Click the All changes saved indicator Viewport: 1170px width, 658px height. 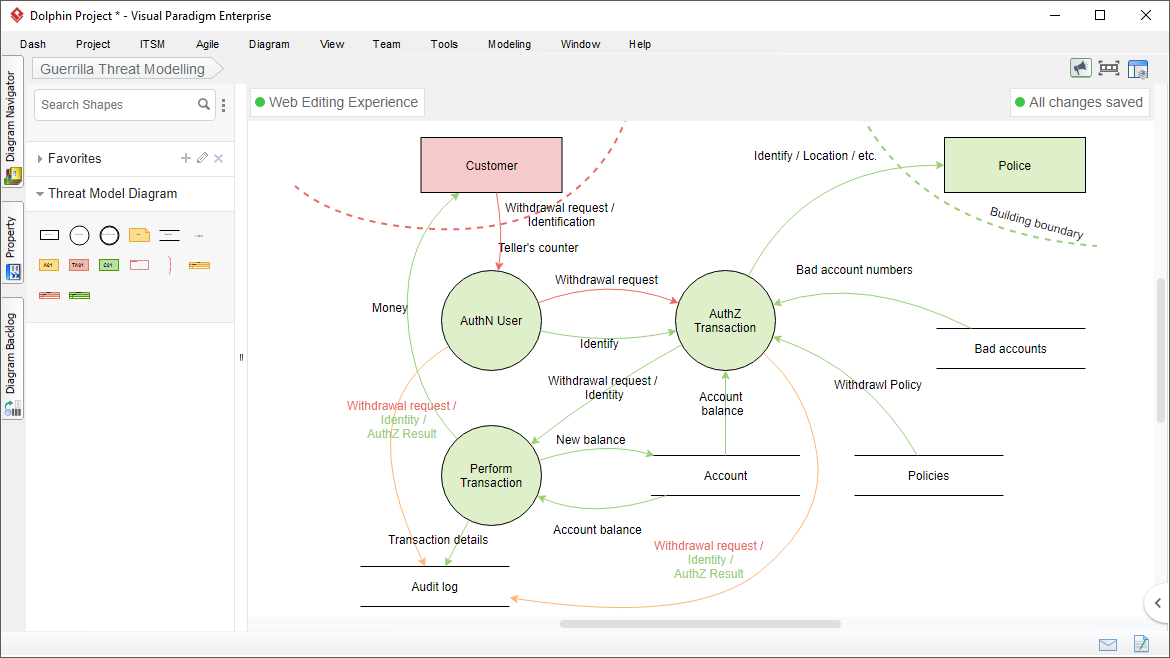1080,102
